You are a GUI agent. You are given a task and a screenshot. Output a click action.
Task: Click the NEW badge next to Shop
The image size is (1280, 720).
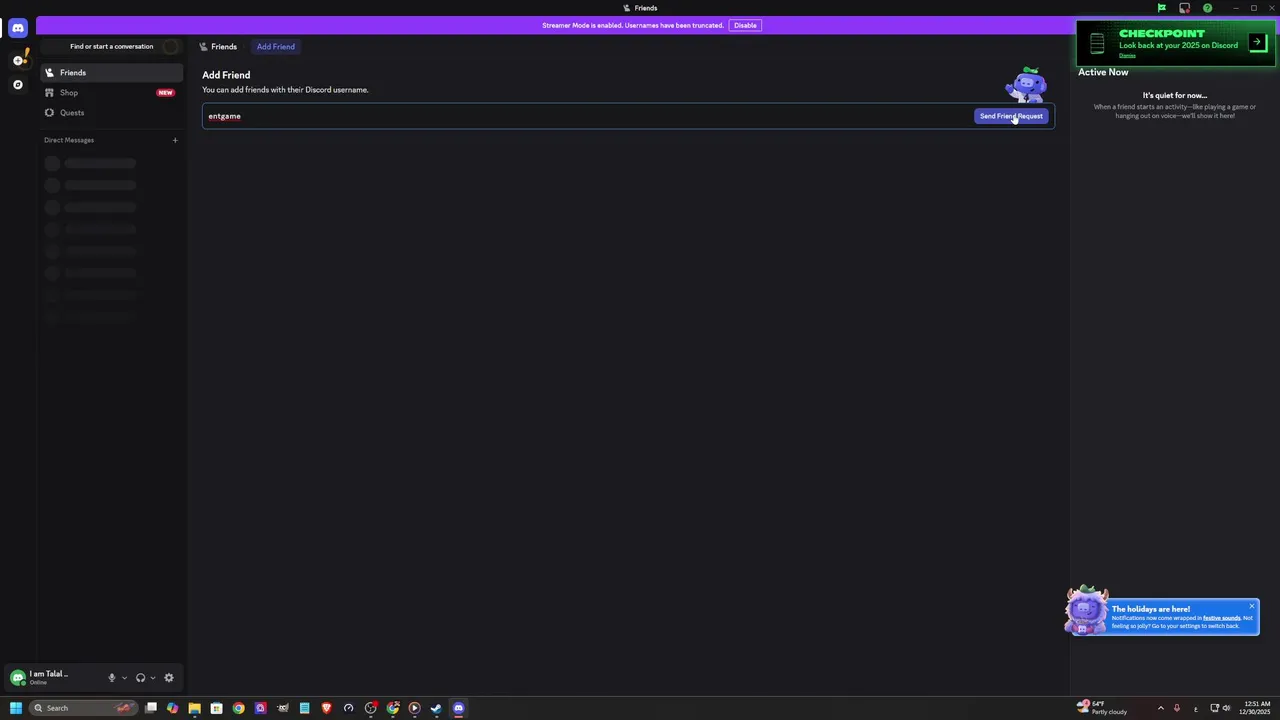coord(165,93)
